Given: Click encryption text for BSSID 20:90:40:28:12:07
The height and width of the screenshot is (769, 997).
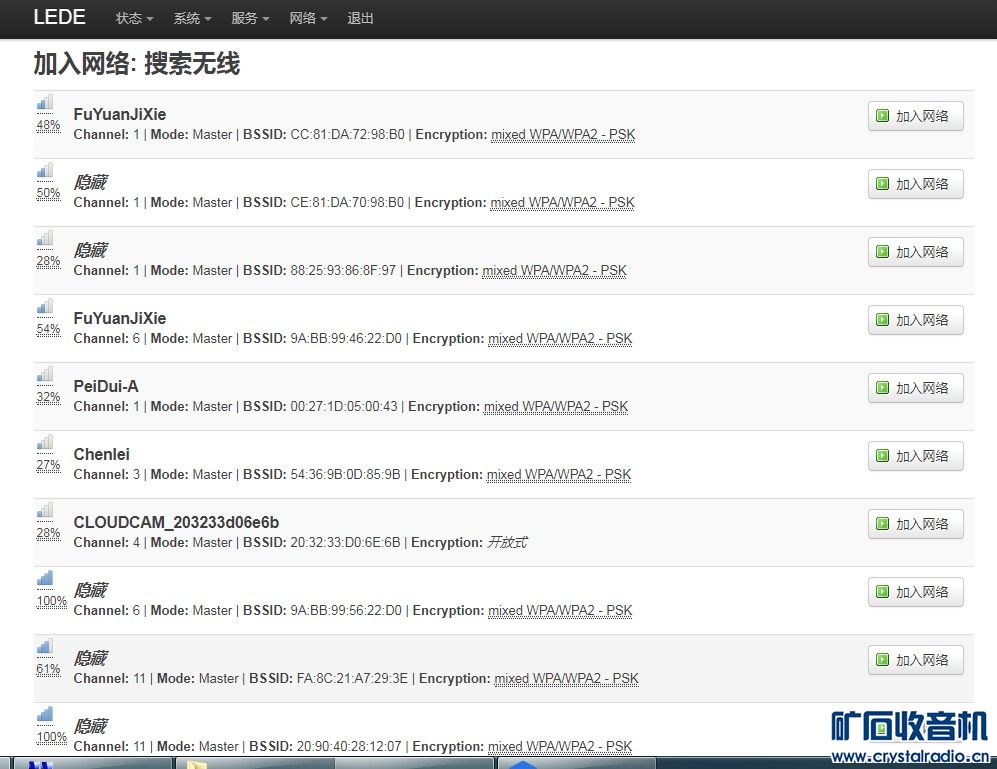Looking at the screenshot, I should click(560, 747).
